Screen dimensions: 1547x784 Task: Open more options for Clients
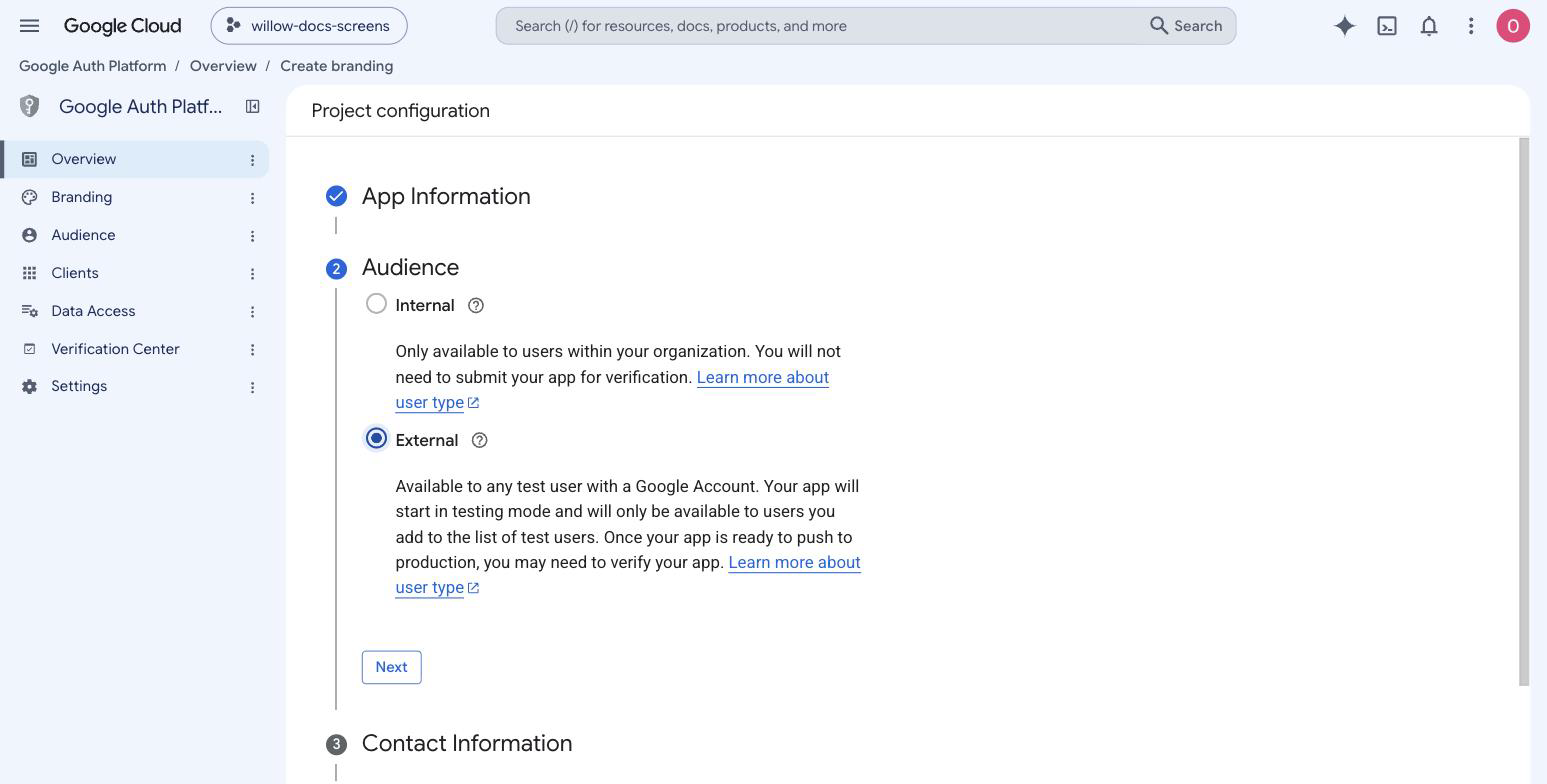pyautogui.click(x=253, y=274)
